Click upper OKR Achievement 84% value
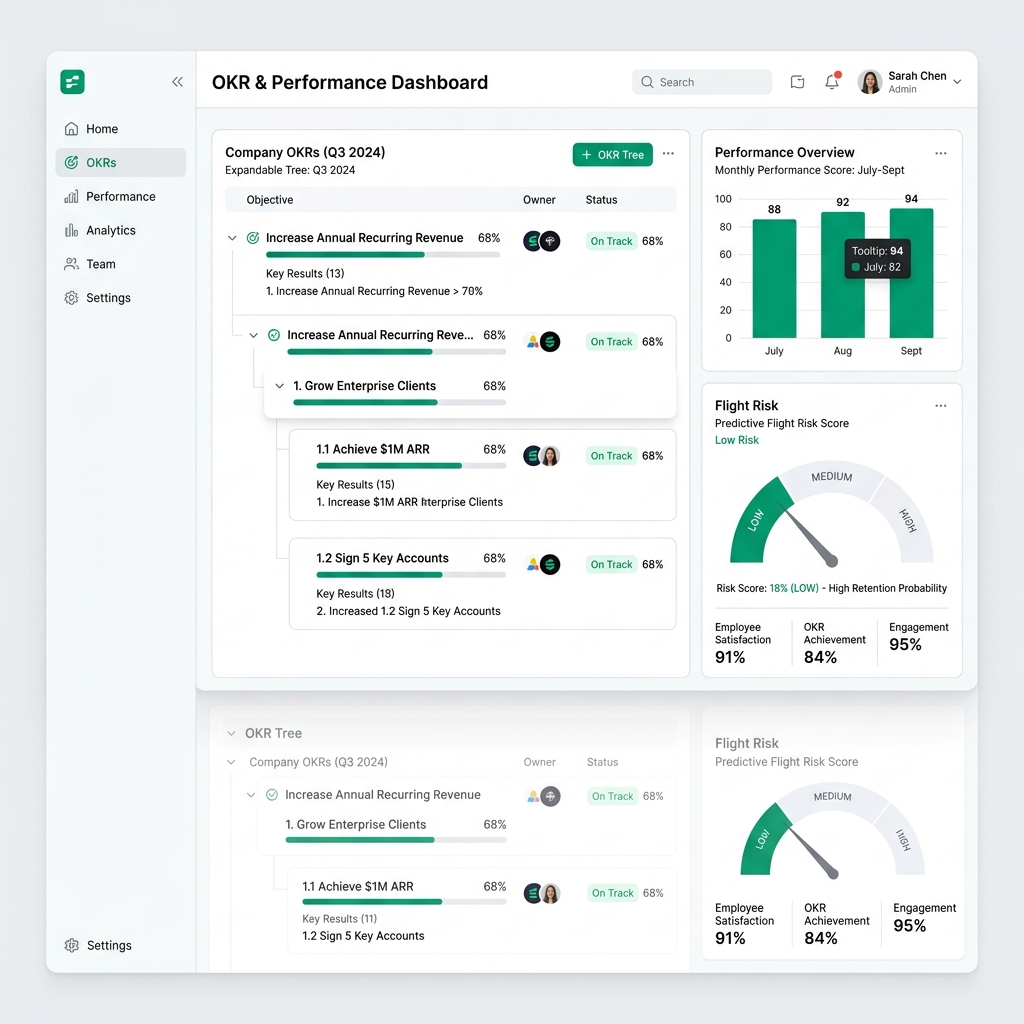Viewport: 1024px width, 1024px height. (x=820, y=657)
